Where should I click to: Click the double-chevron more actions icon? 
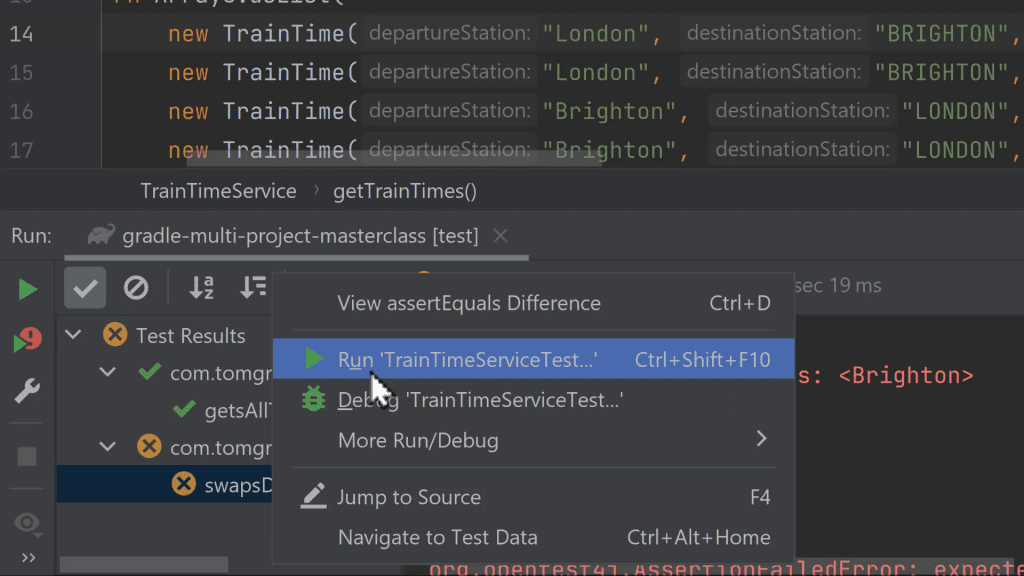pos(28,558)
